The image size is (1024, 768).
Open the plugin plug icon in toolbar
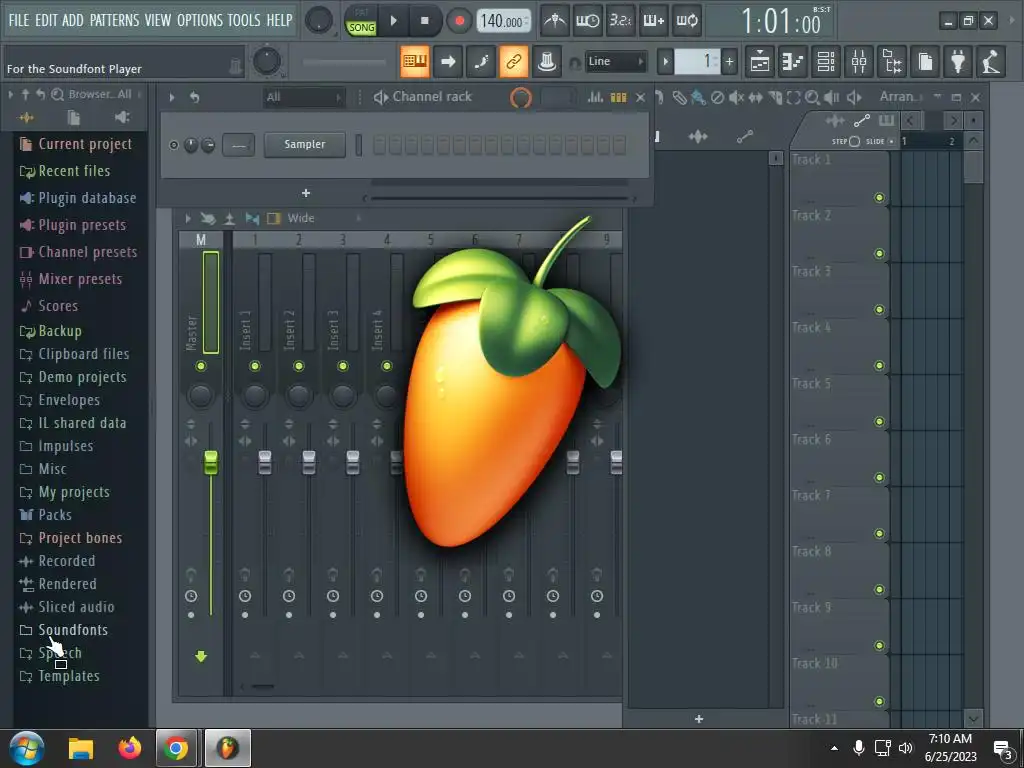click(958, 61)
